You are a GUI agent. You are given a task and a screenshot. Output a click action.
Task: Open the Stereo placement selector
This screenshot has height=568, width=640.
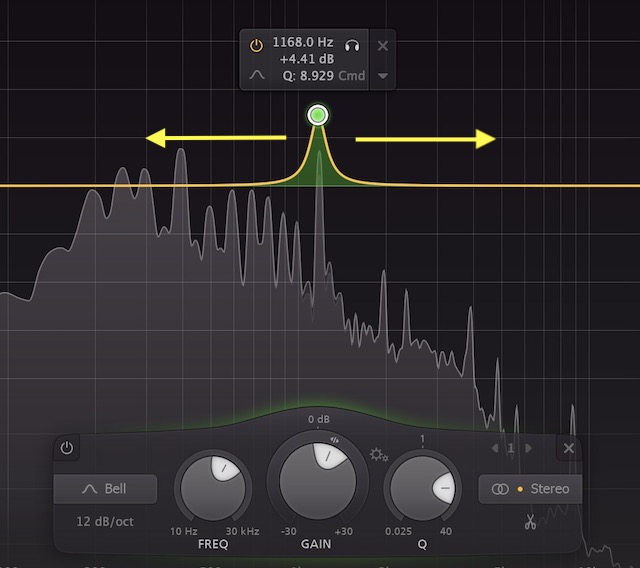coord(530,489)
